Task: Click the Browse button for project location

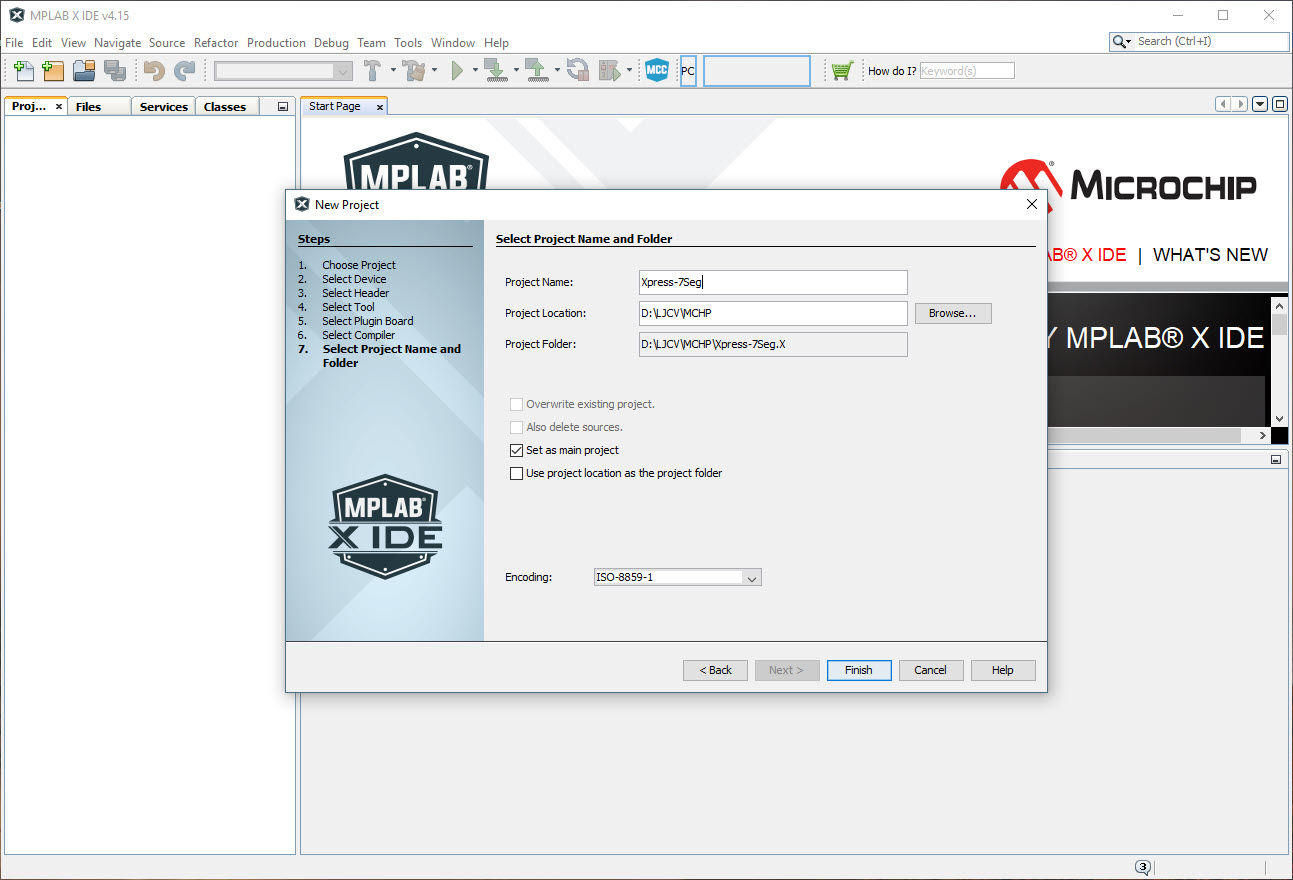Action: pyautogui.click(x=952, y=313)
